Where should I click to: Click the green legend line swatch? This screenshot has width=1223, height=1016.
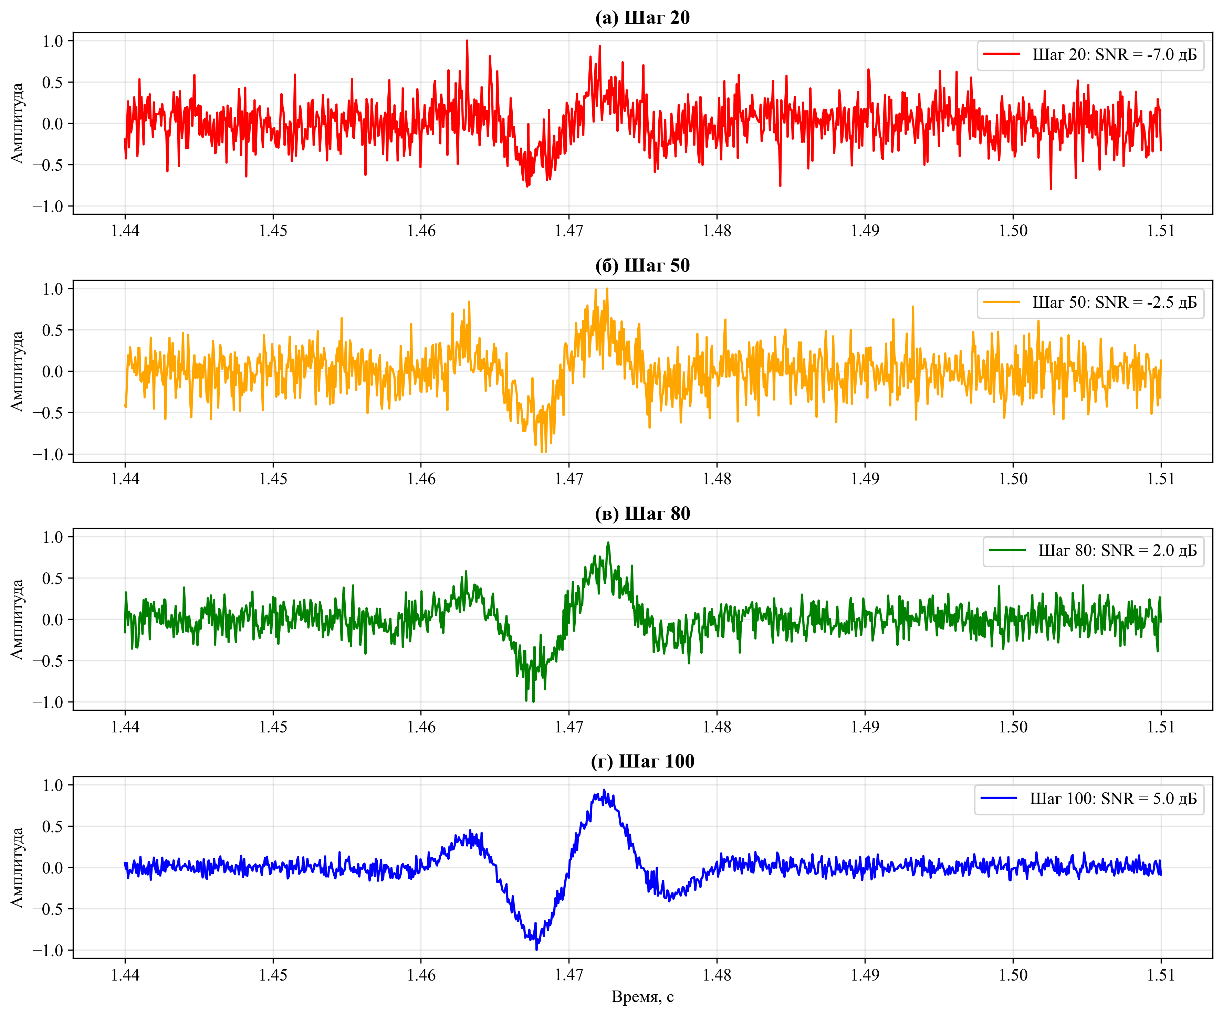1008,551
